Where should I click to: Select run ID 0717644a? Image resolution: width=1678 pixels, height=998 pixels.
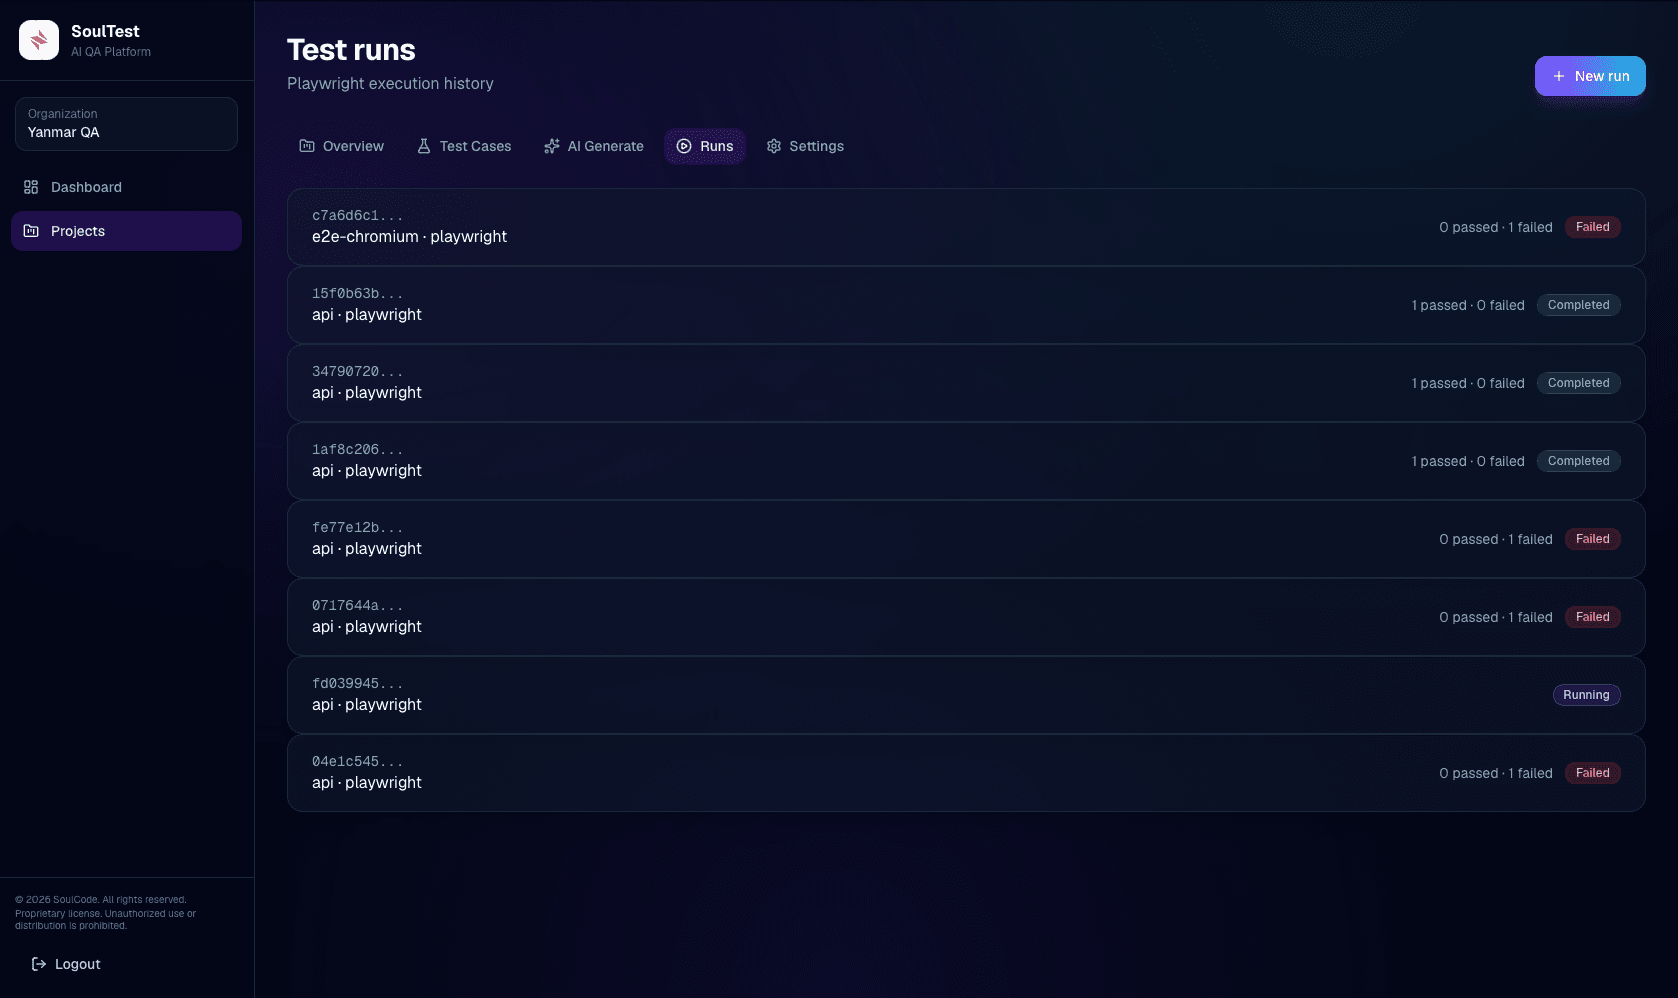tap(357, 606)
